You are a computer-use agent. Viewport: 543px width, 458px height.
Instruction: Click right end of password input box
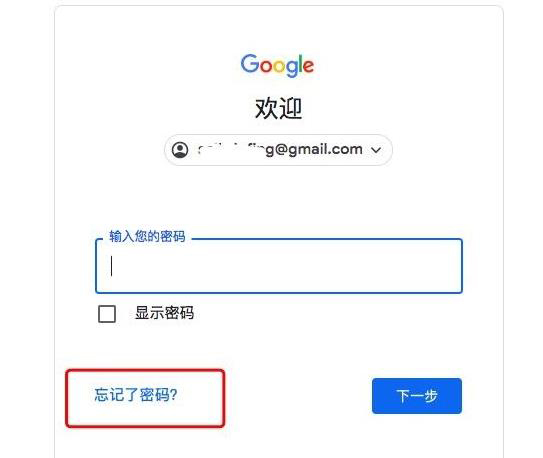tap(450, 266)
